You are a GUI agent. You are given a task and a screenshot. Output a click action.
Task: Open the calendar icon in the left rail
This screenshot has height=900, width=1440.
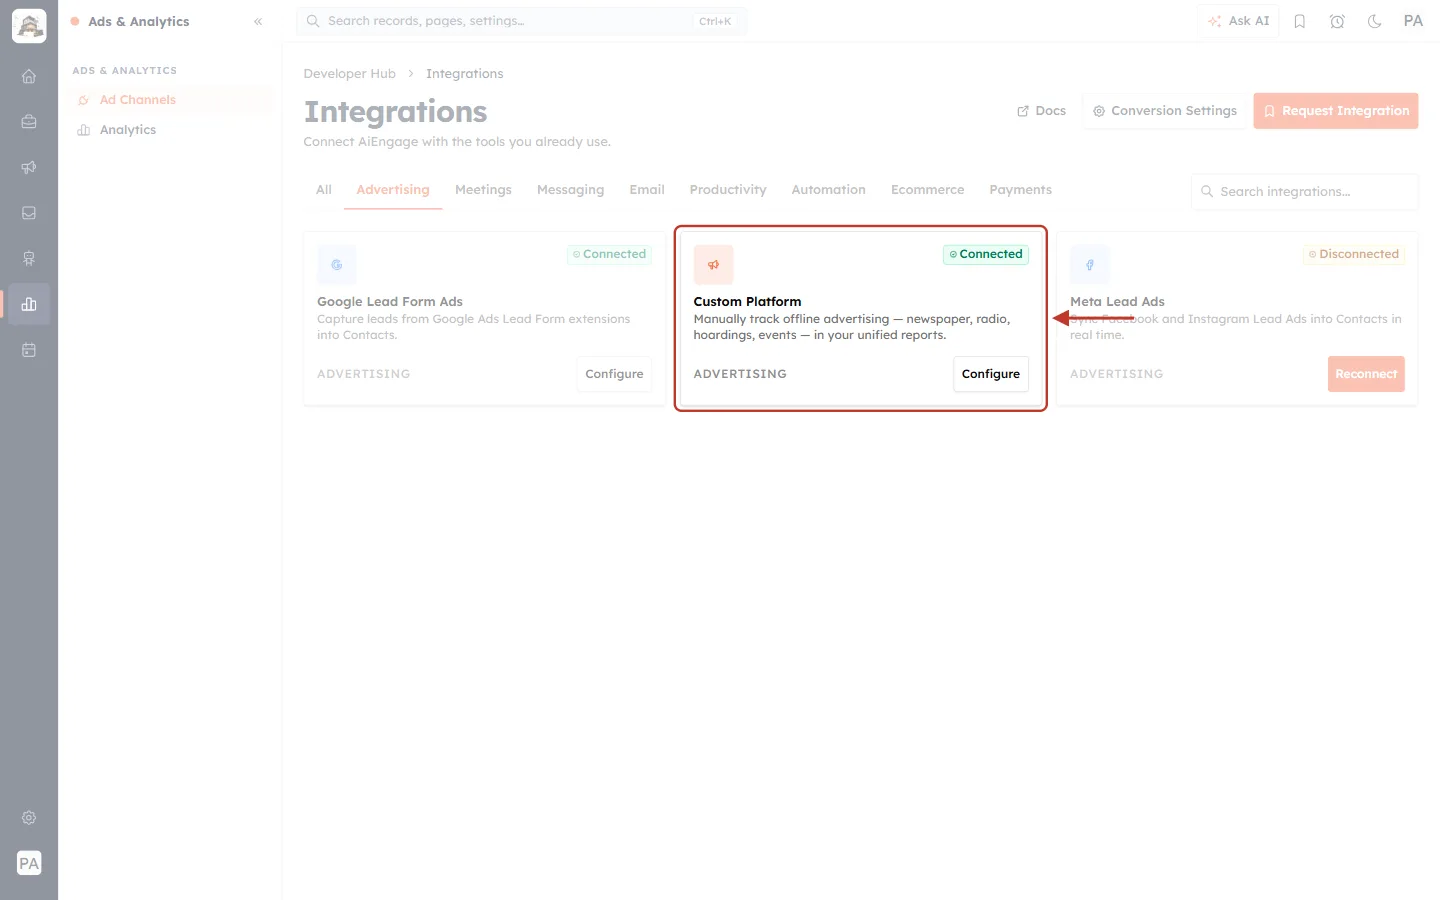pyautogui.click(x=29, y=350)
